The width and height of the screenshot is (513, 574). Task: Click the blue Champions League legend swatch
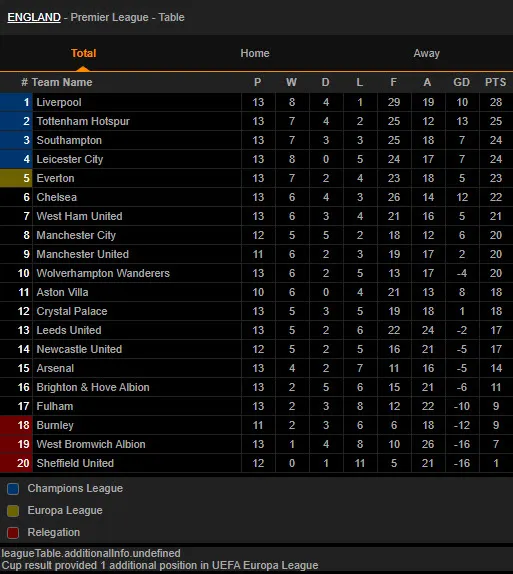pyautogui.click(x=13, y=489)
